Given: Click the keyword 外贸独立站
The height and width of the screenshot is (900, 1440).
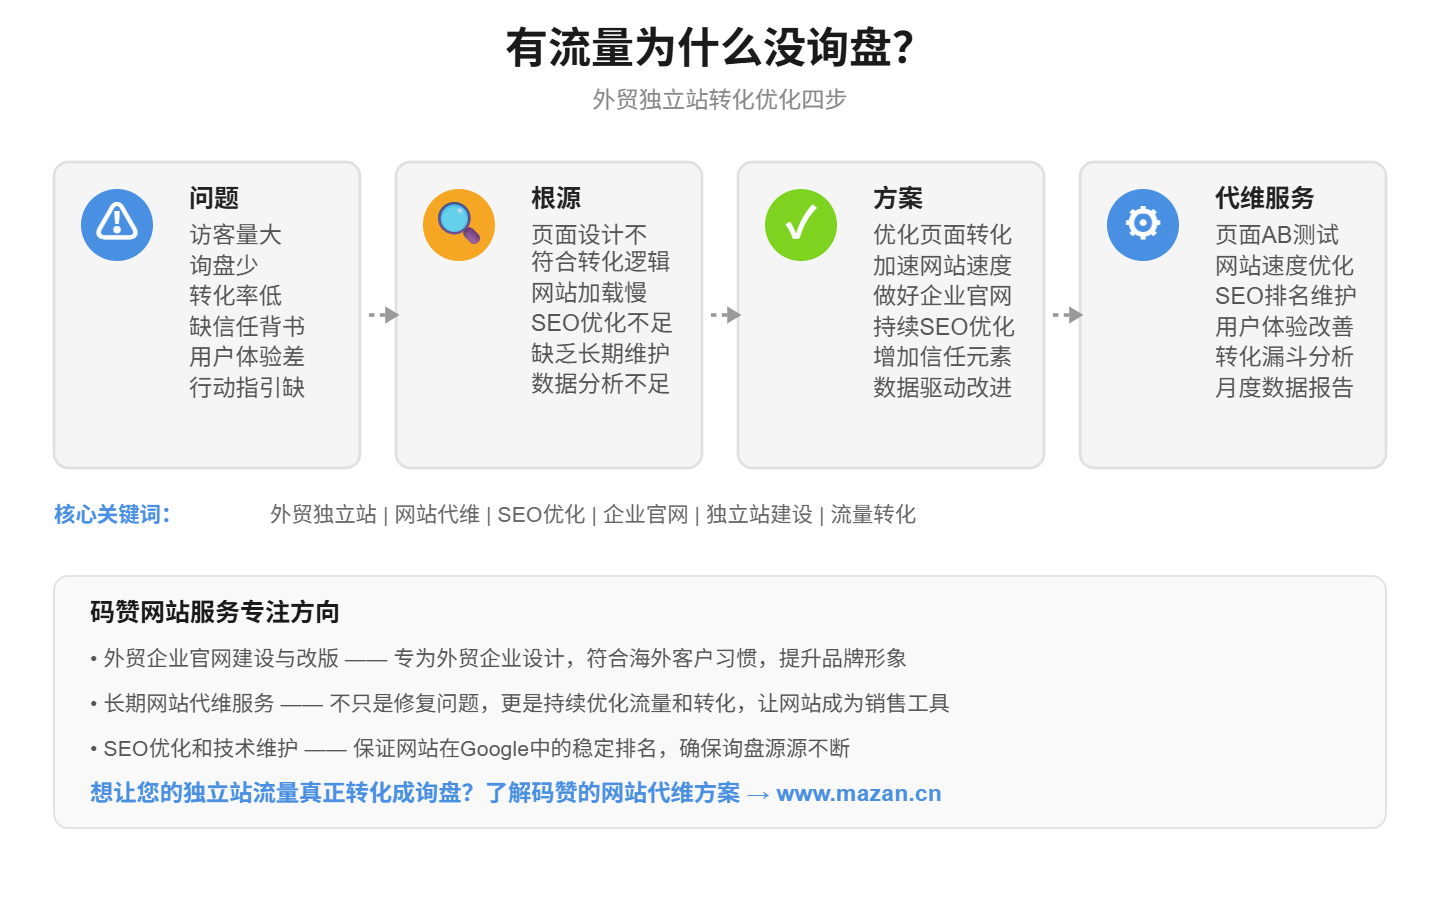Looking at the screenshot, I should [323, 514].
